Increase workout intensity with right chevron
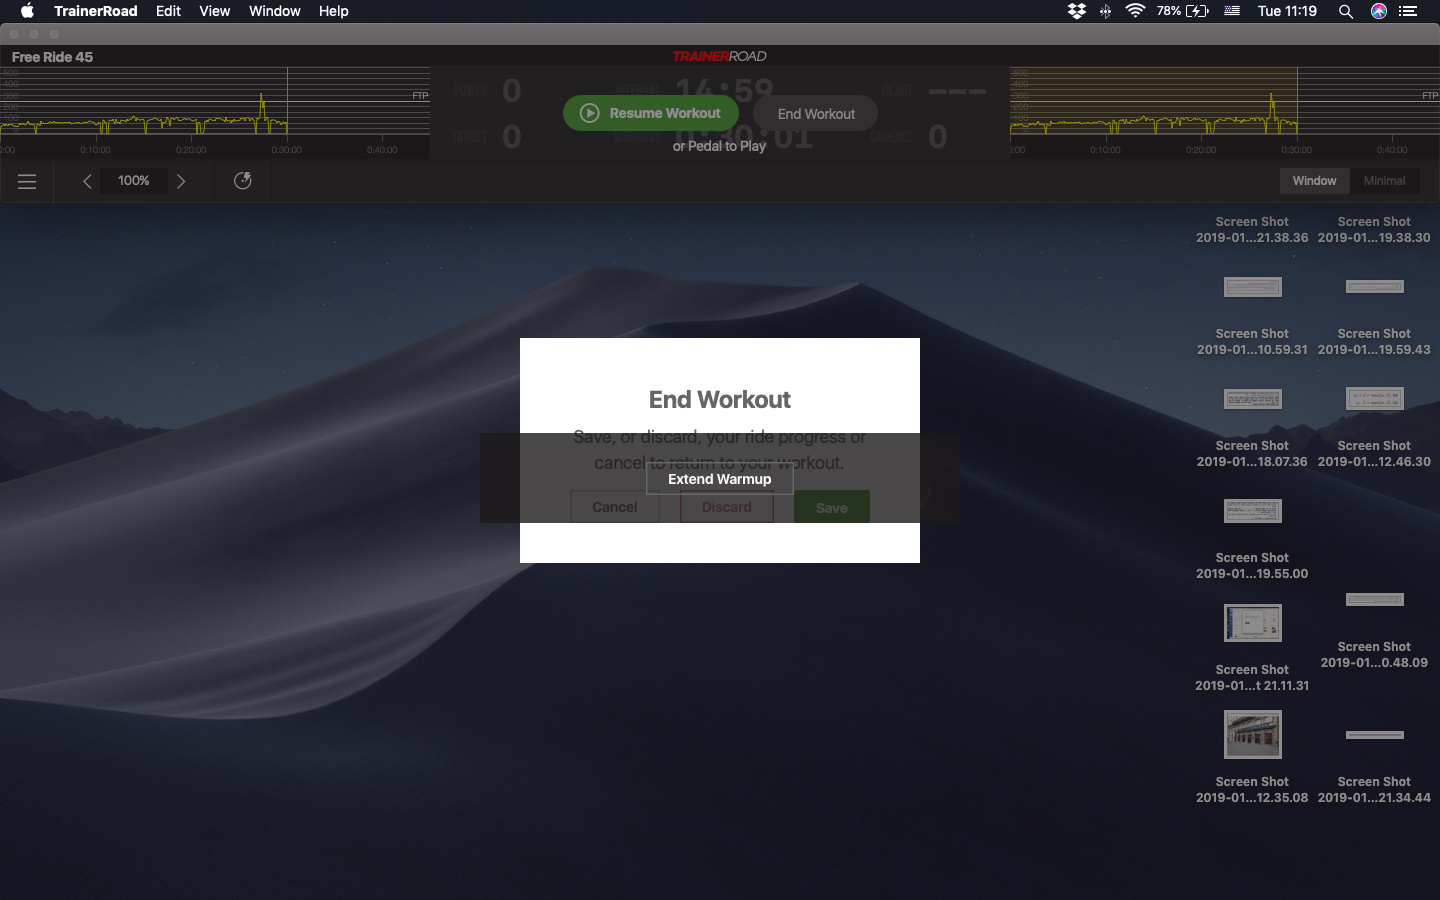 coord(181,181)
